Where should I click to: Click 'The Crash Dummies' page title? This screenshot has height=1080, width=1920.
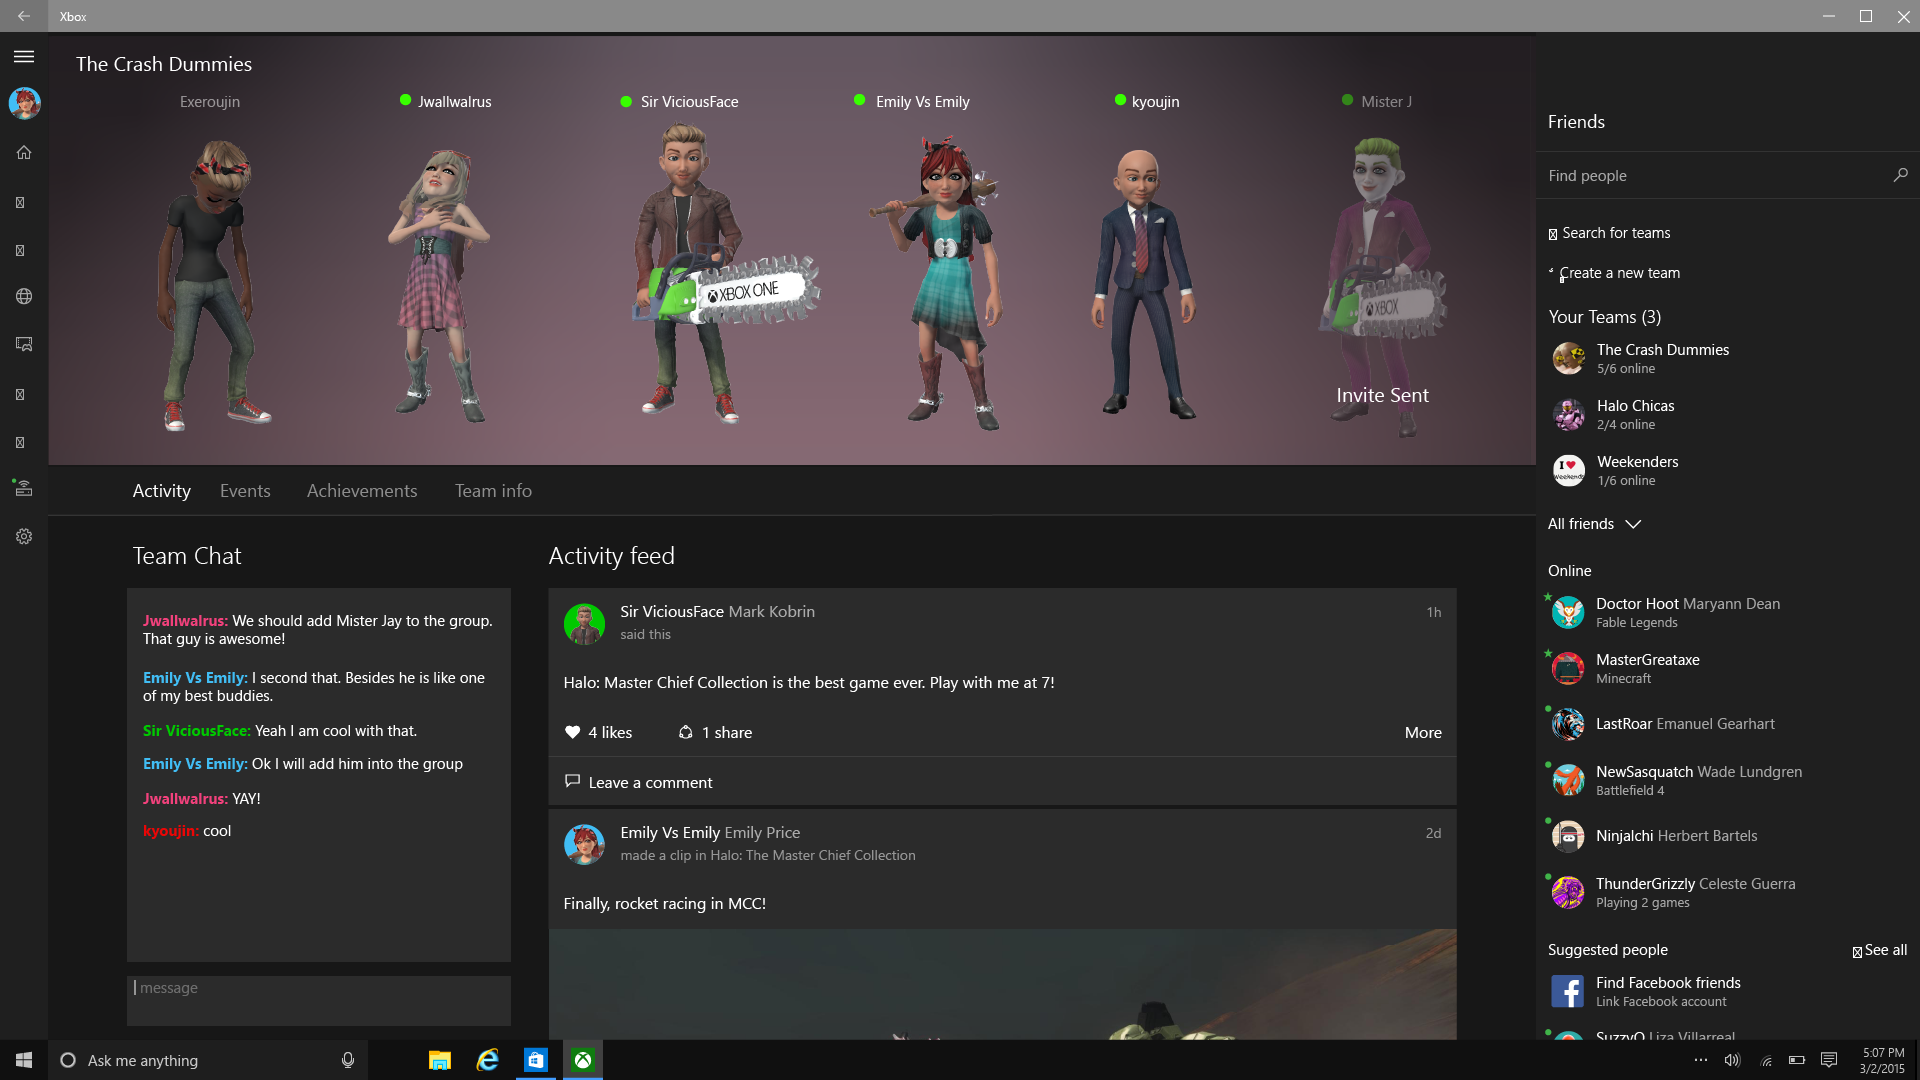[x=164, y=64]
